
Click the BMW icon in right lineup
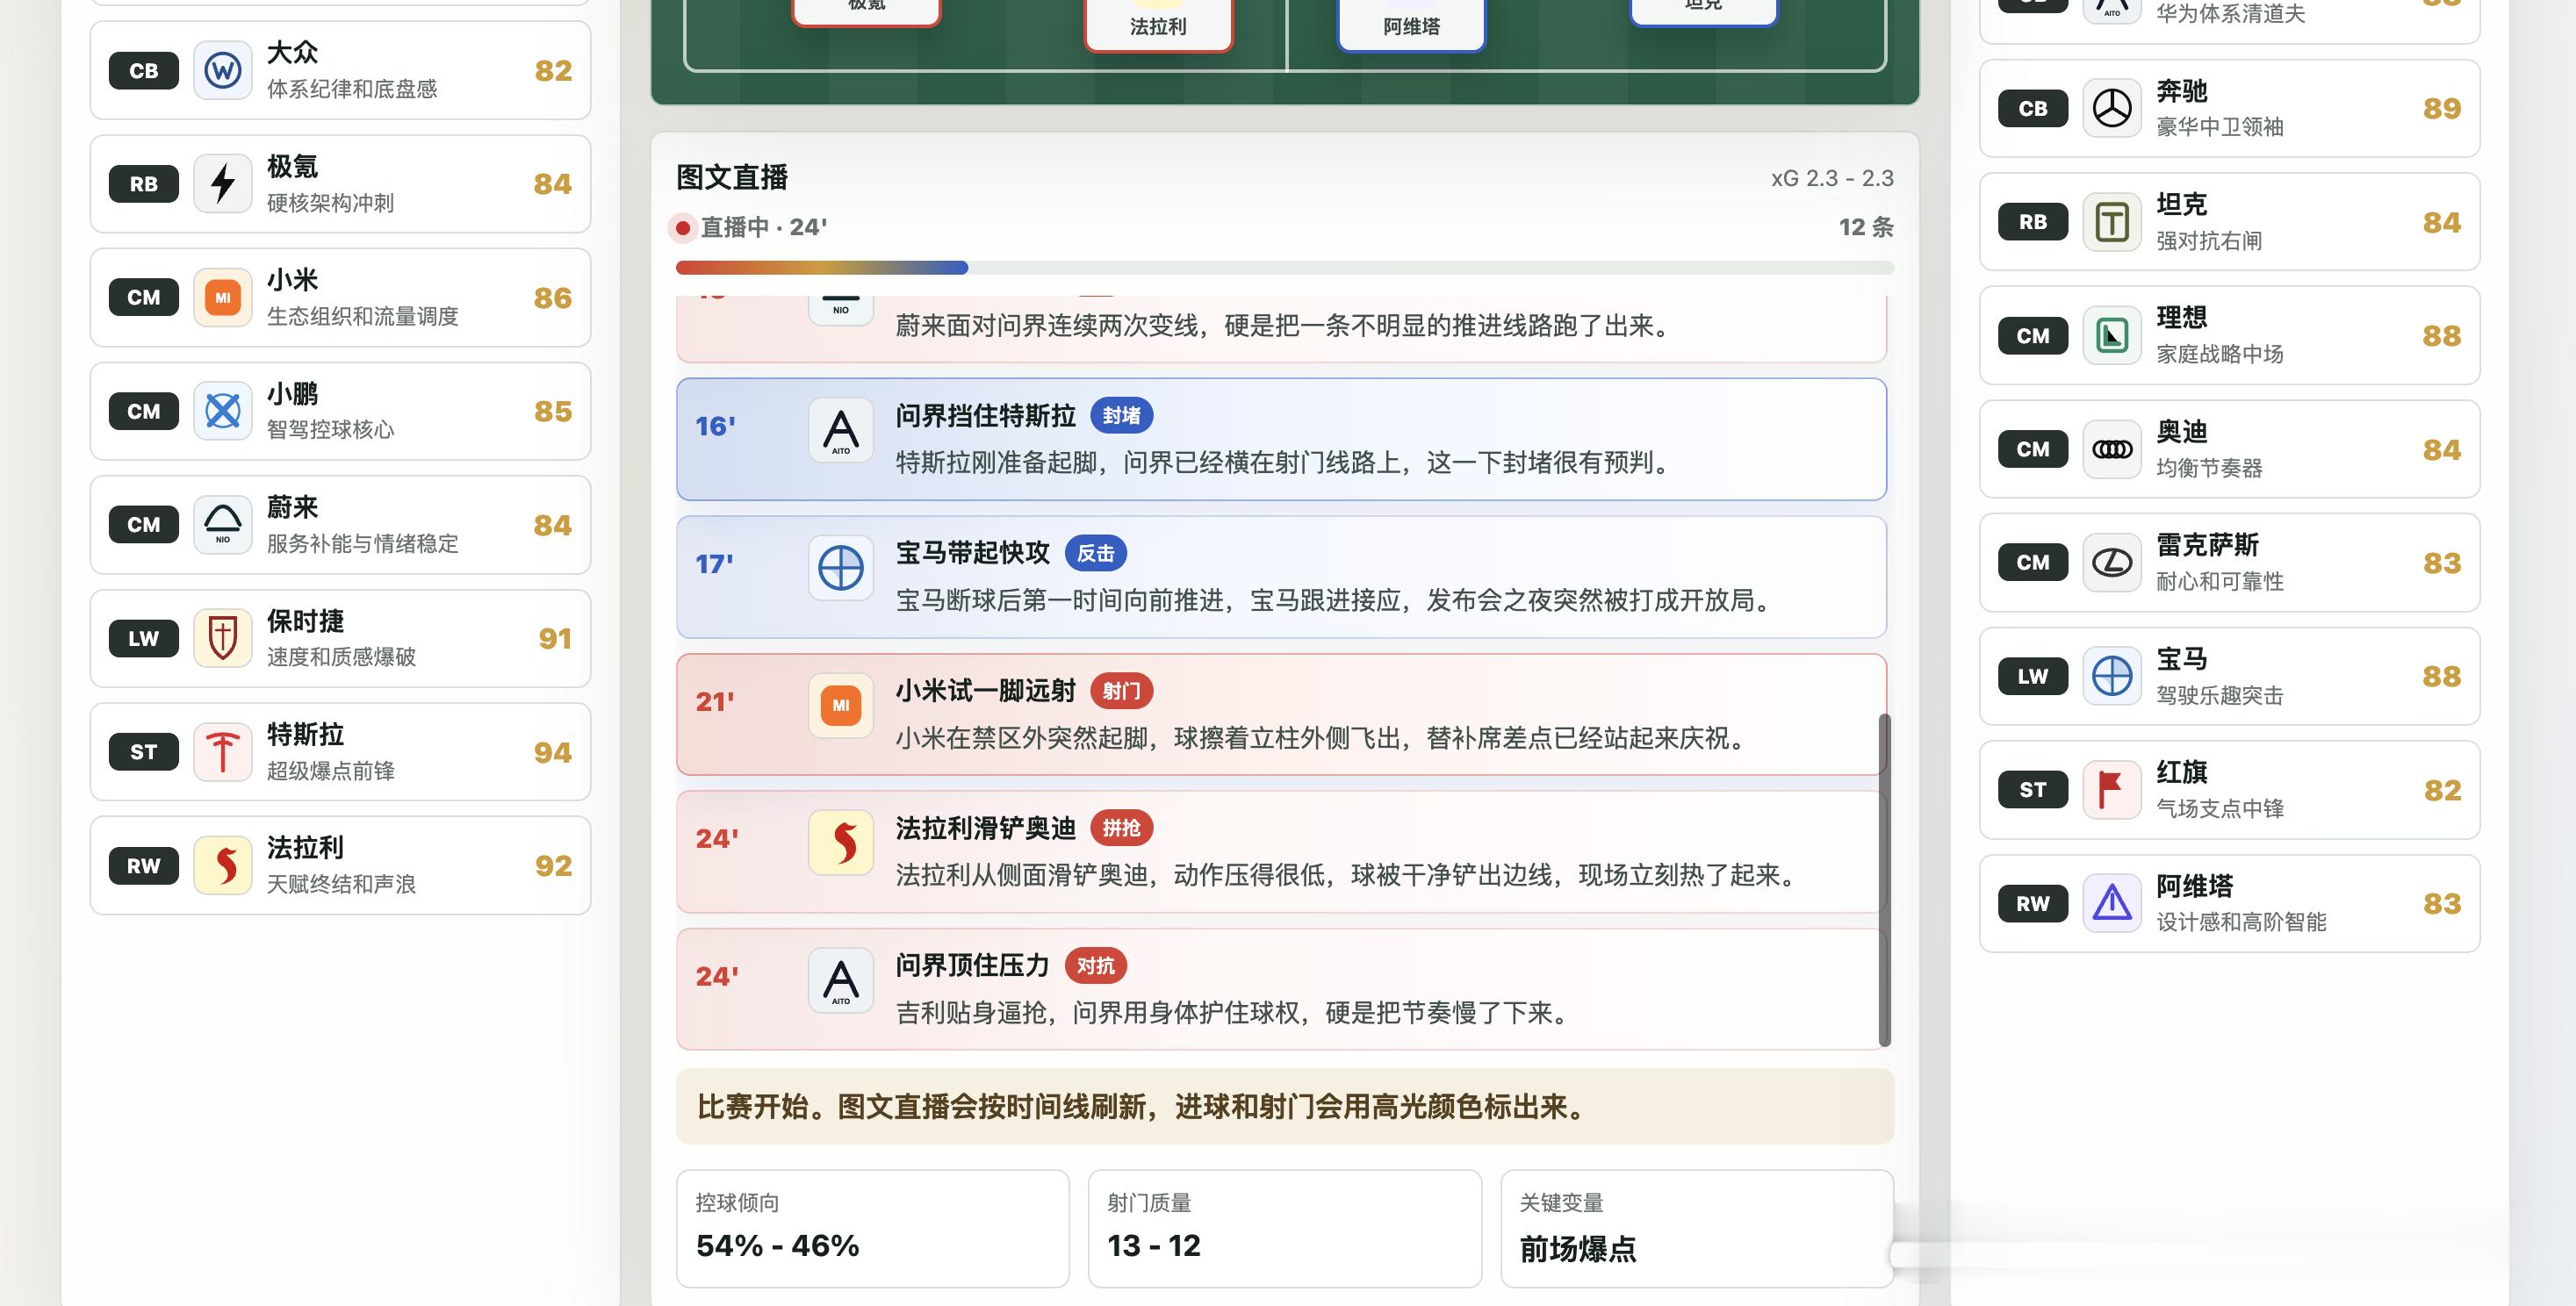2112,676
